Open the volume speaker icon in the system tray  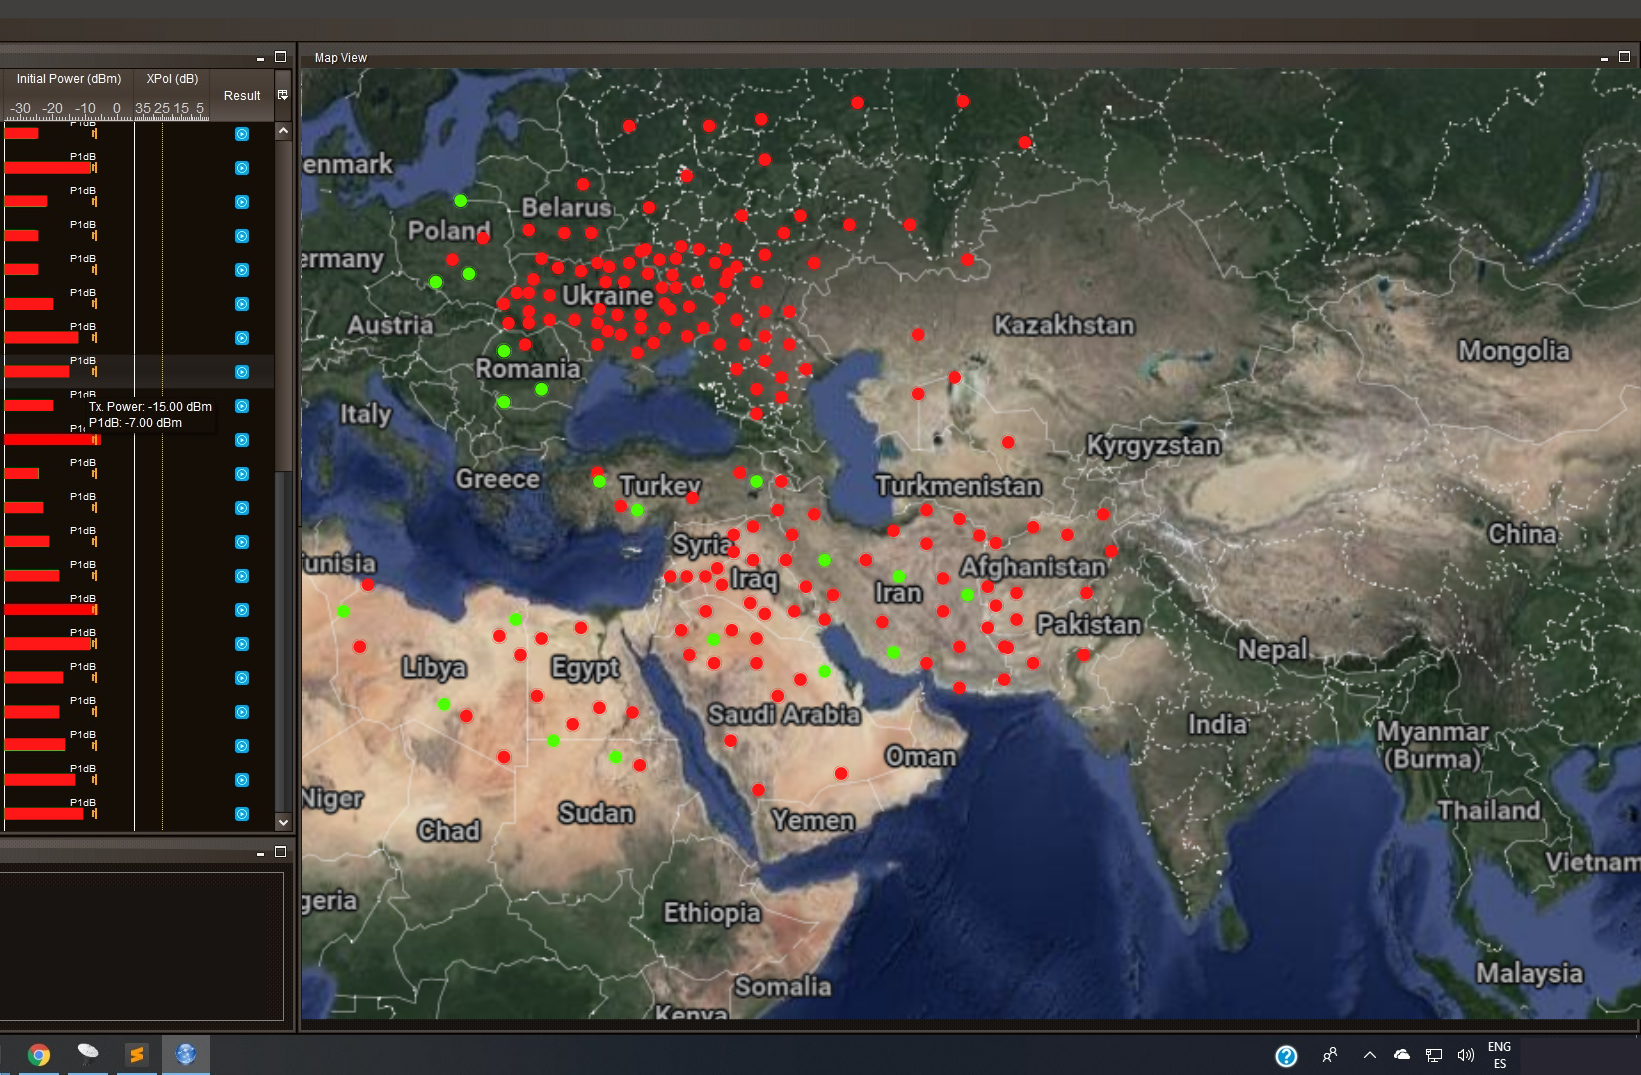pos(1465,1055)
